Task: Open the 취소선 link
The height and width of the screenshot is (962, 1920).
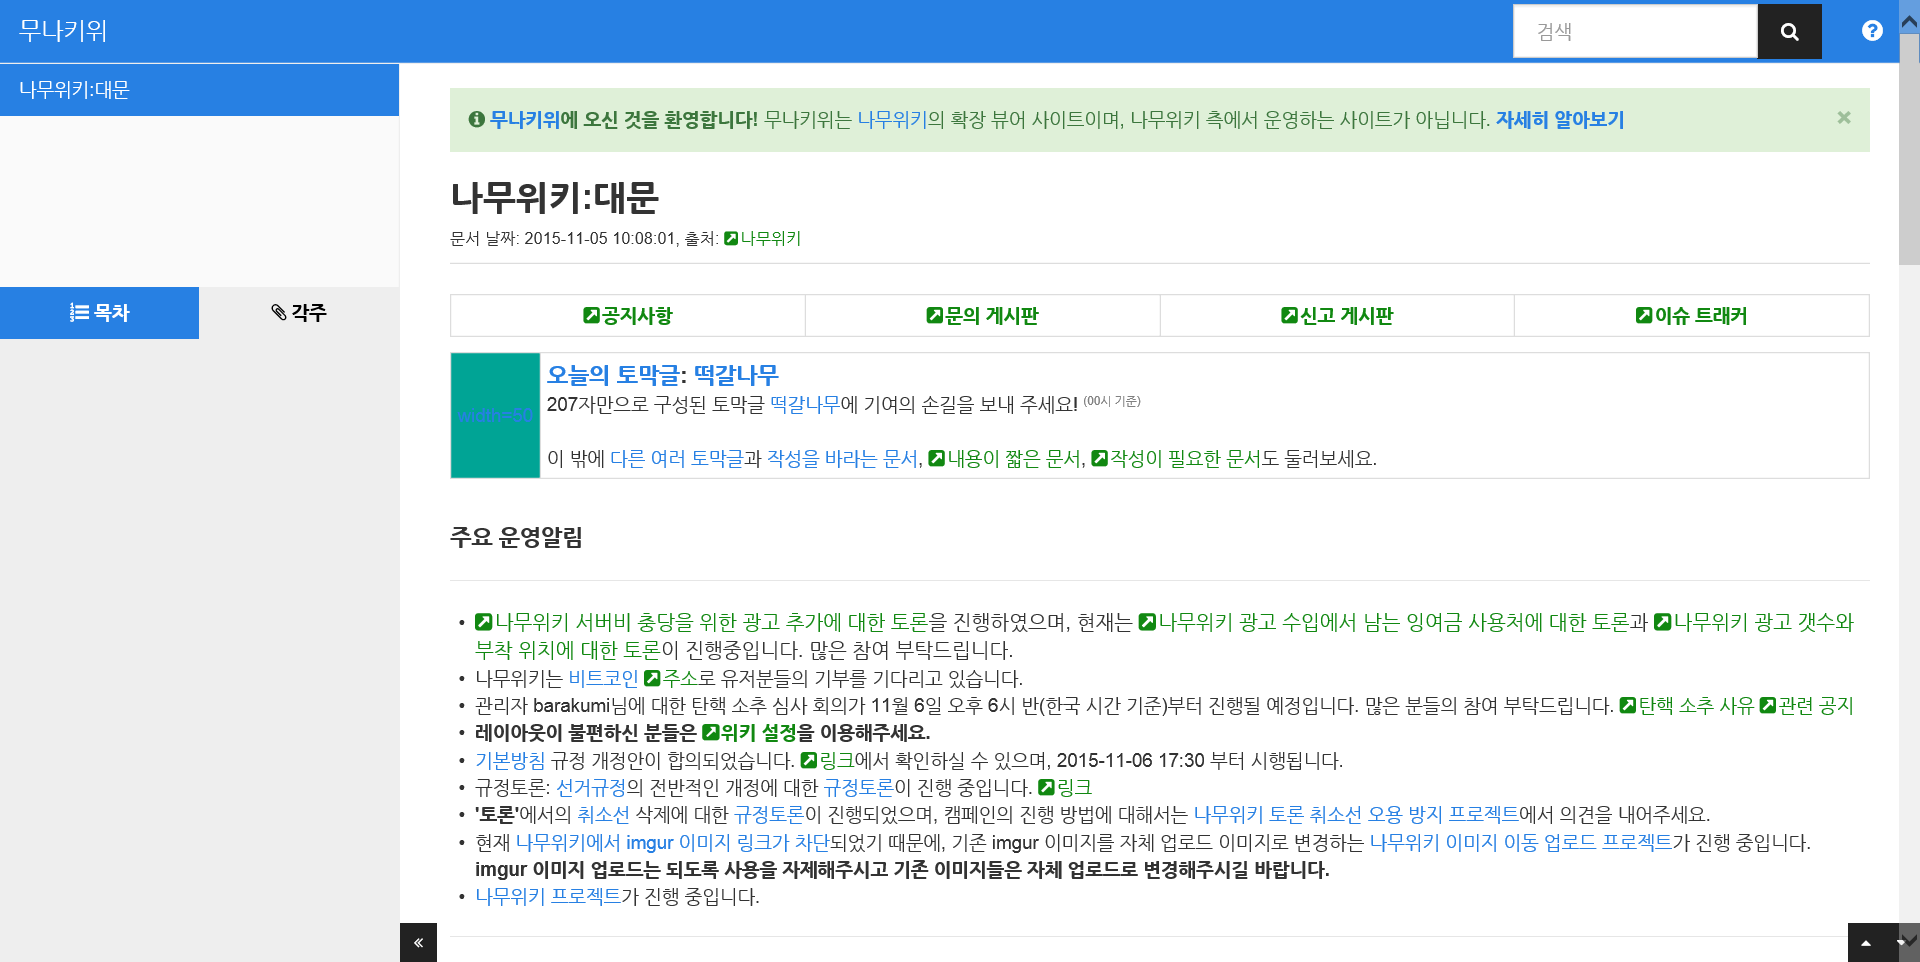Action: (x=603, y=814)
